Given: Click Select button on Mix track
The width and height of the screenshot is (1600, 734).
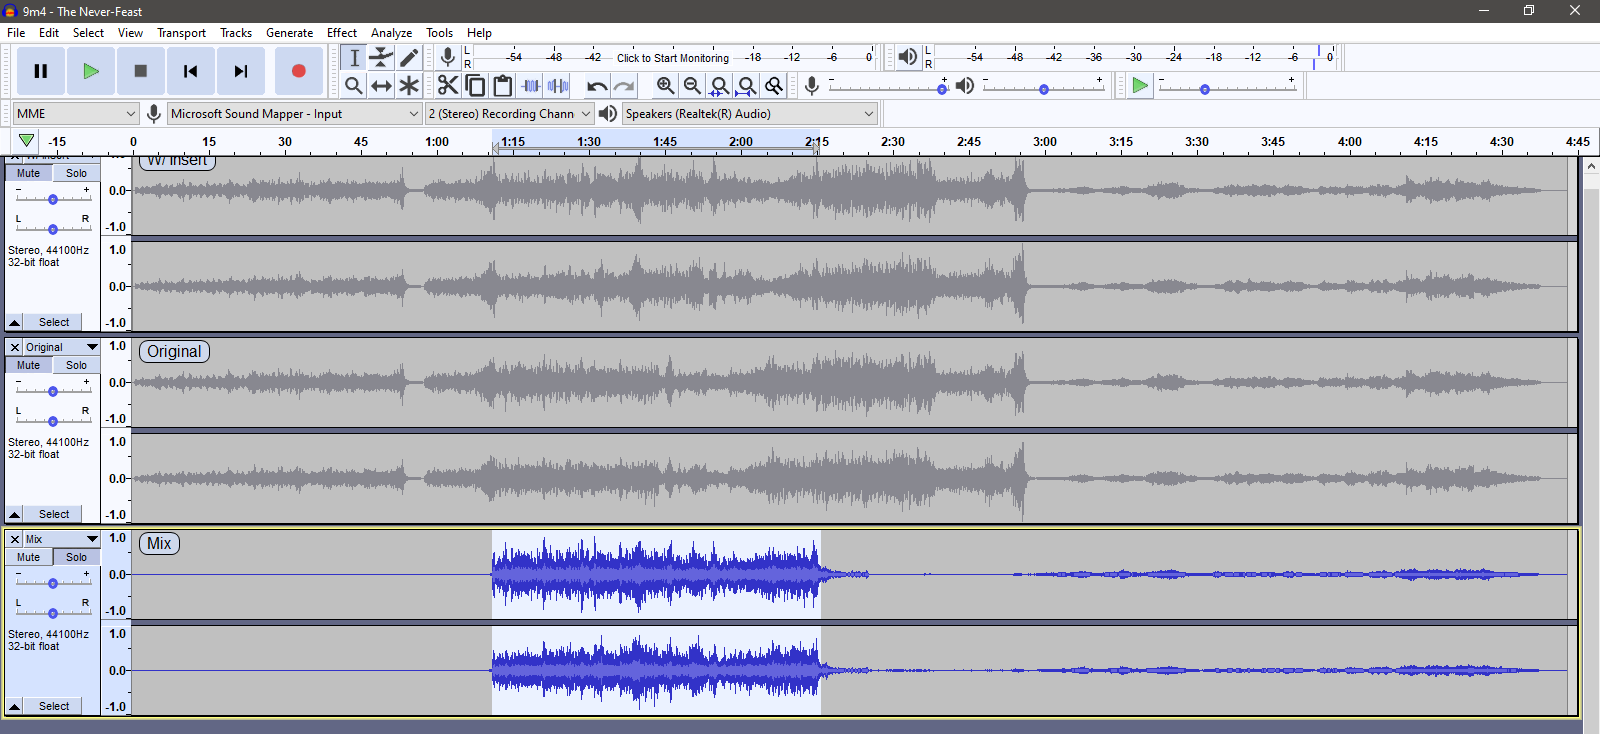Looking at the screenshot, I should click(54, 706).
